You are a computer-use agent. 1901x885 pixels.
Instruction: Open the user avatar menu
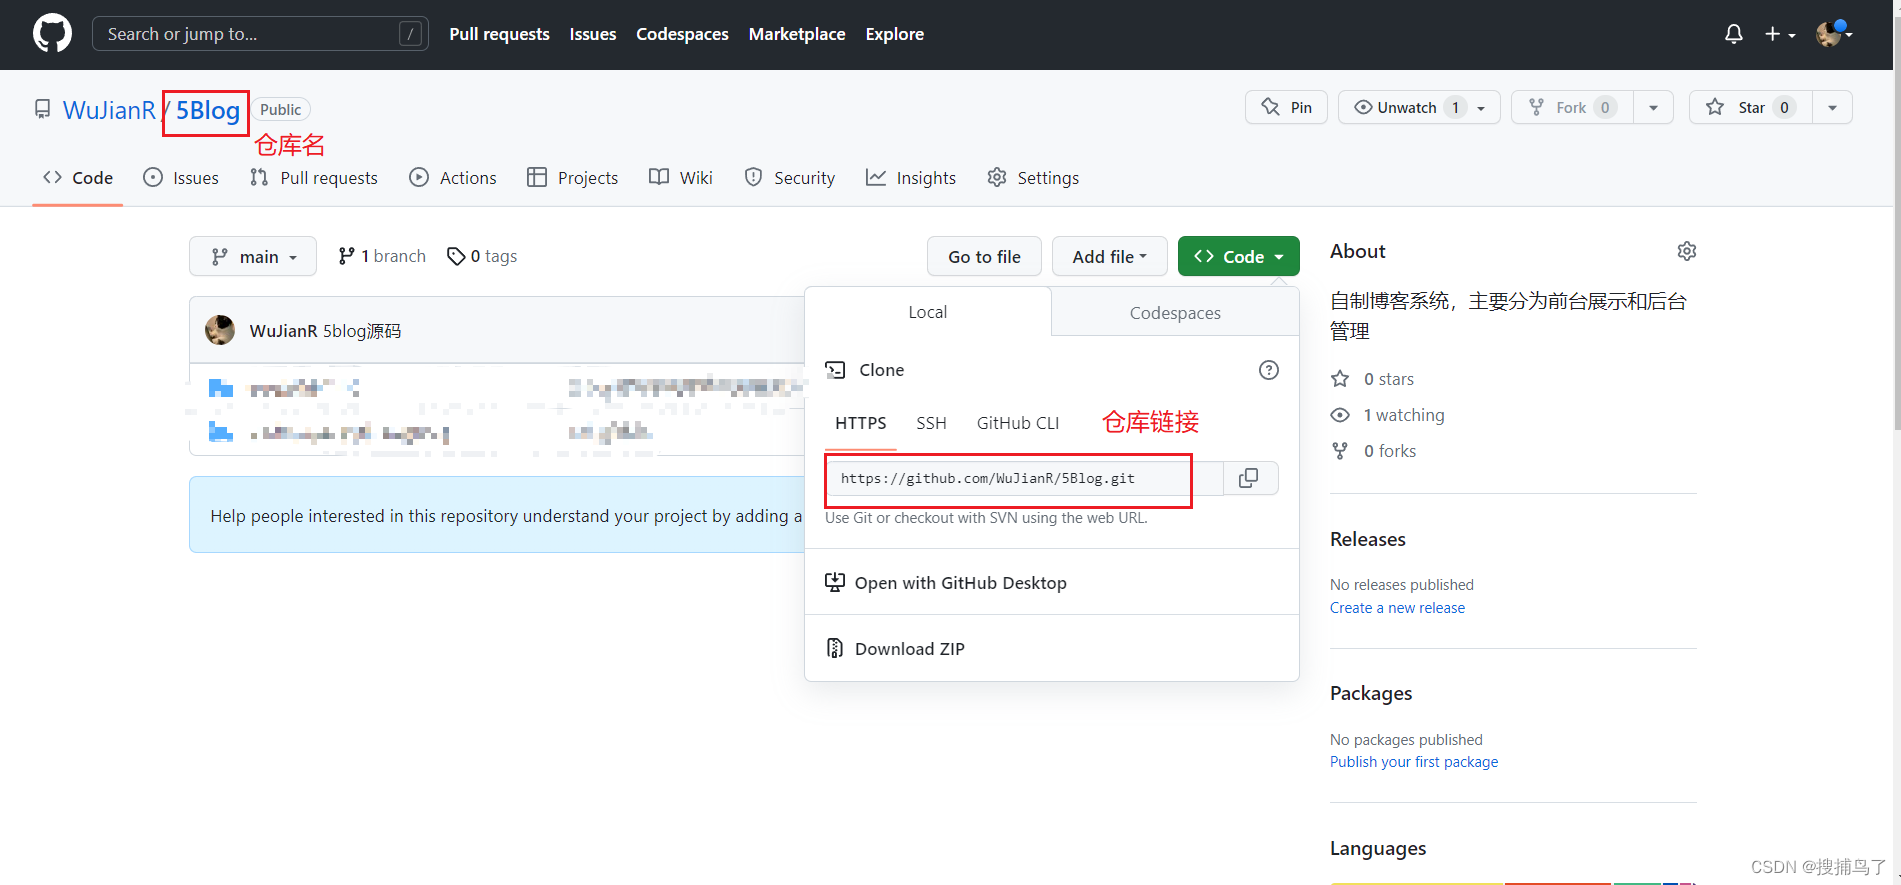[1834, 34]
